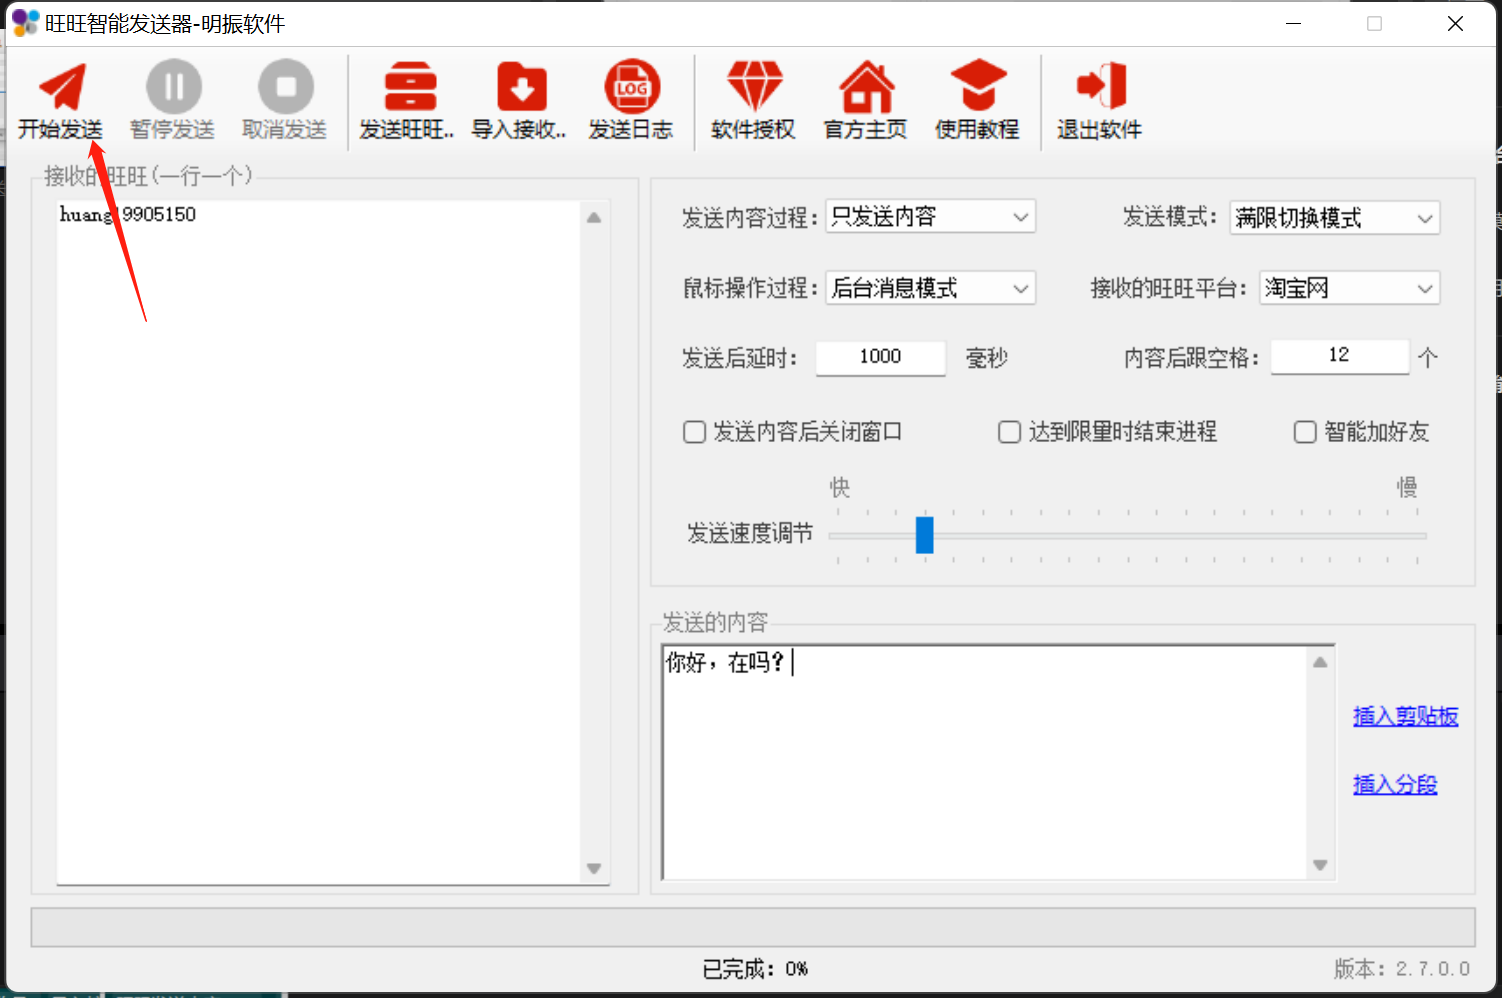Click recipient list scrollbar up arrow
This screenshot has width=1502, height=998.
594,217
